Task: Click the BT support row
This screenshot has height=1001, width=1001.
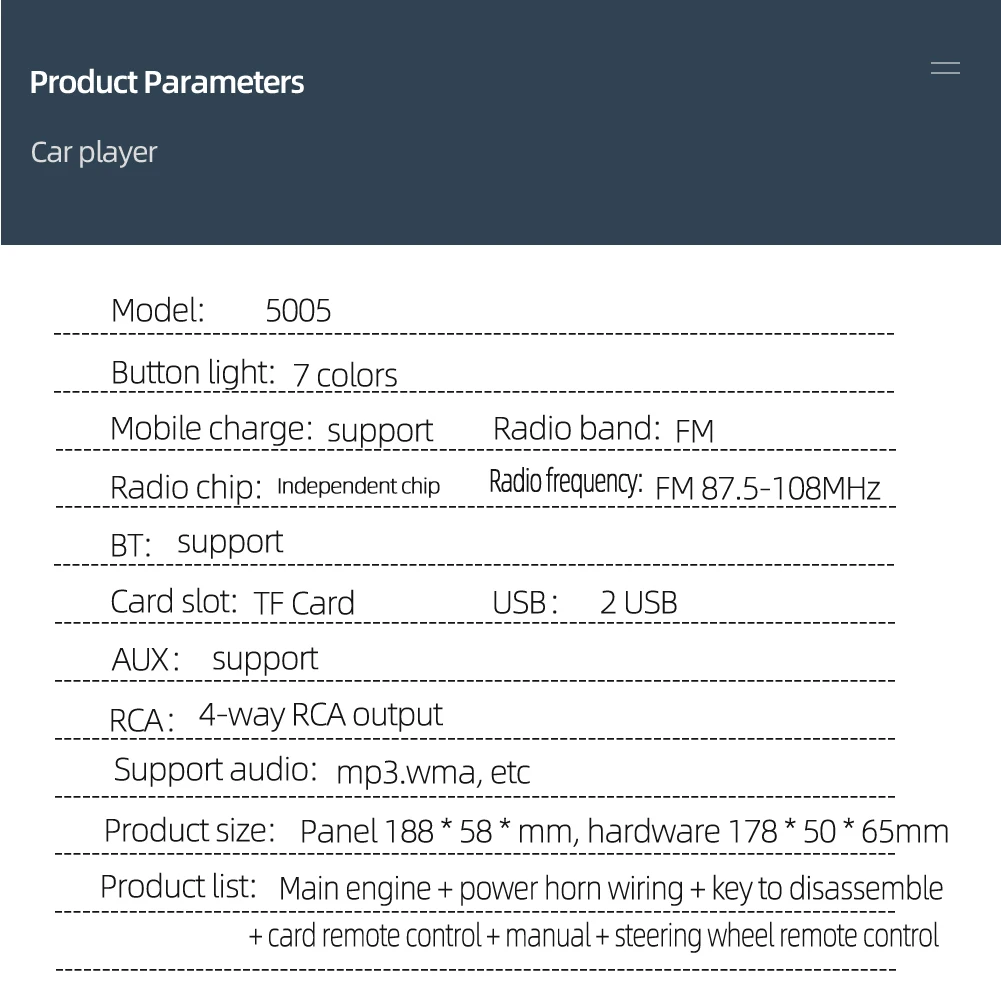Action: 197,543
